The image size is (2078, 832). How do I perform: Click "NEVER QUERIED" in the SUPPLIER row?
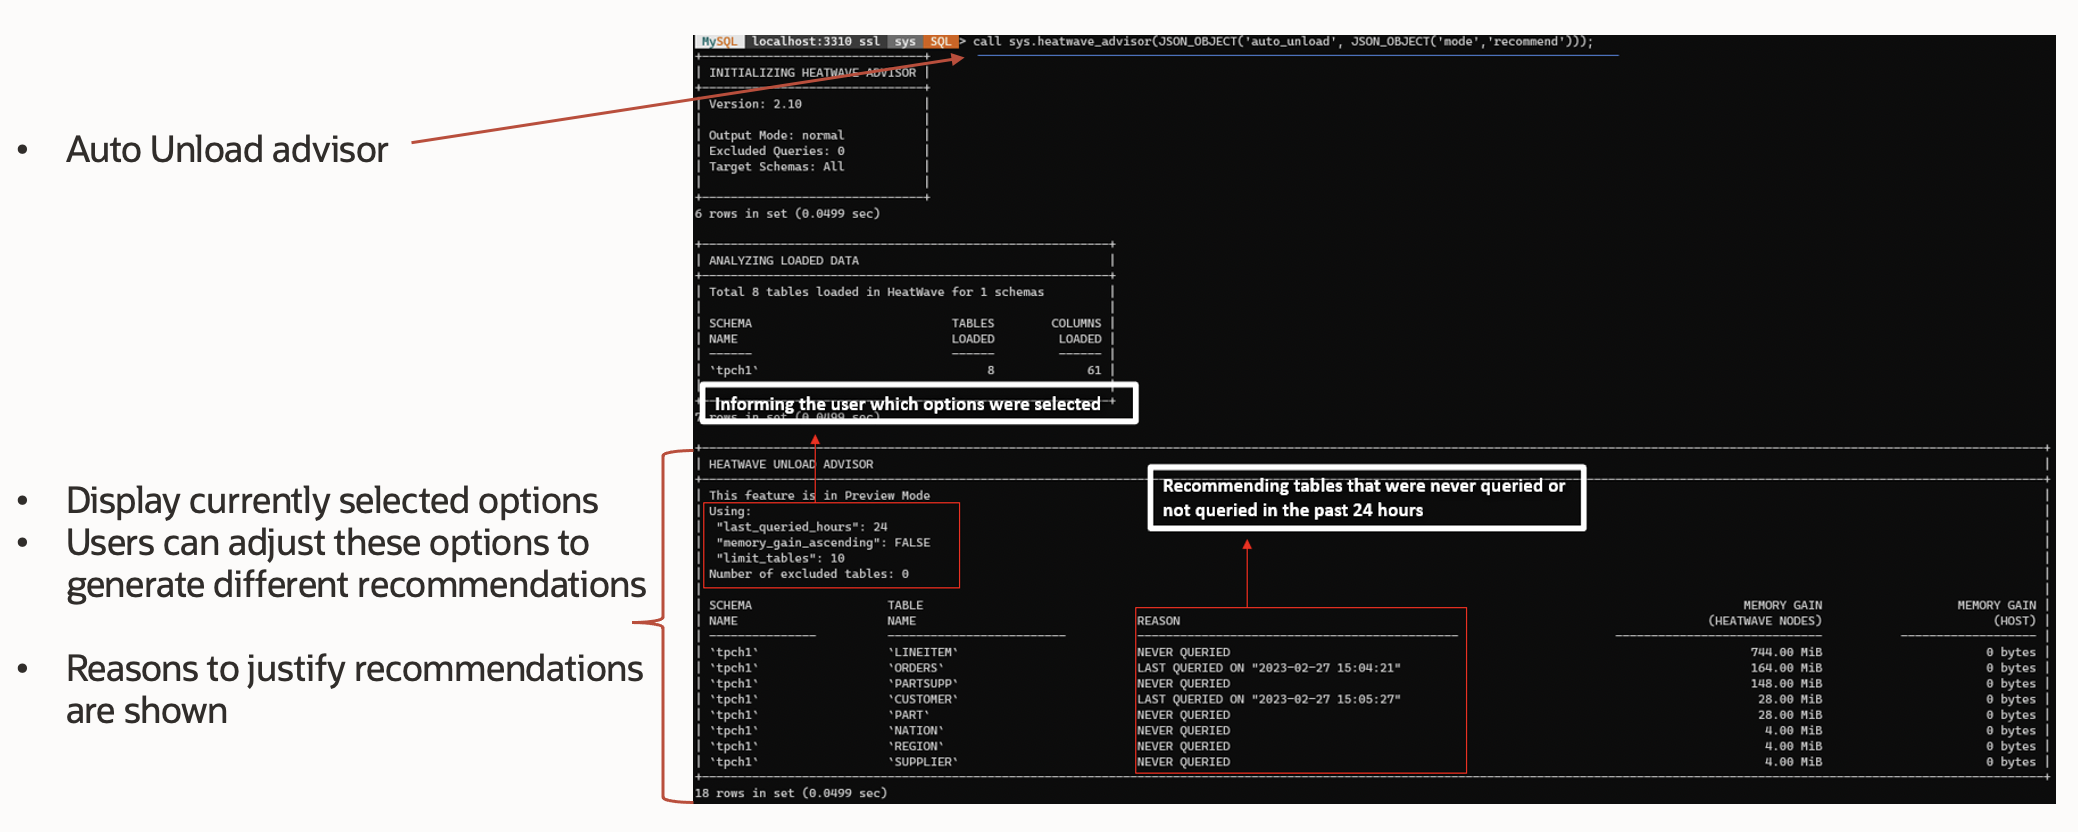tap(1184, 762)
